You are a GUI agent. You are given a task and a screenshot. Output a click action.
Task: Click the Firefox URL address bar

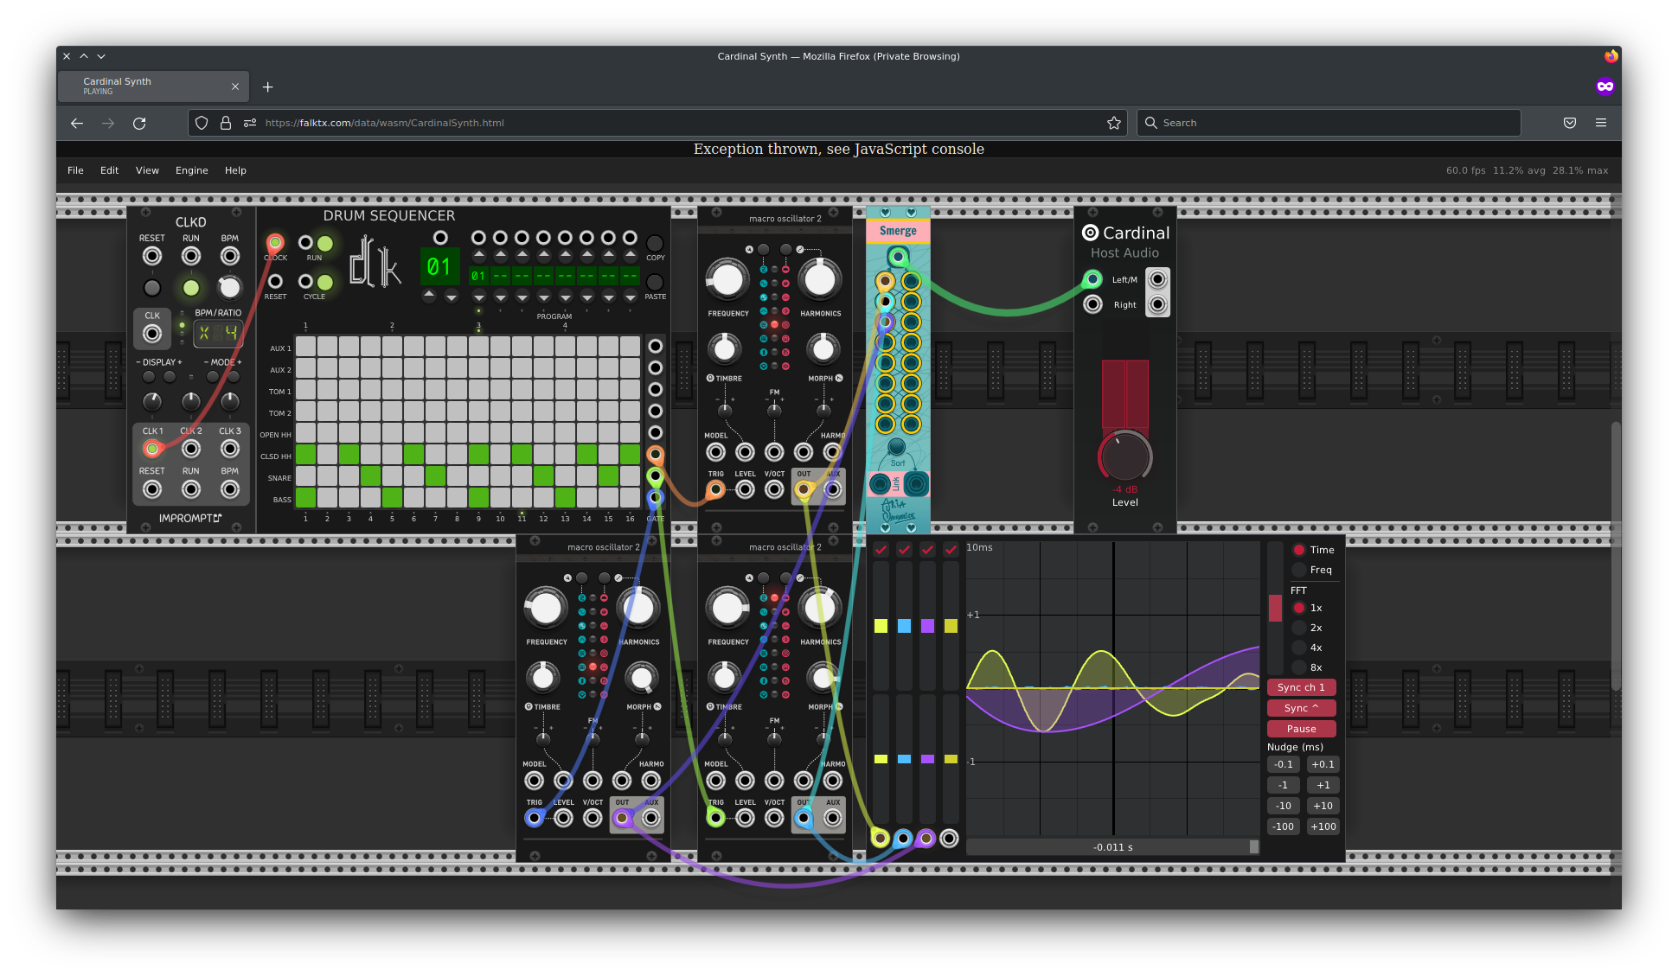point(658,123)
